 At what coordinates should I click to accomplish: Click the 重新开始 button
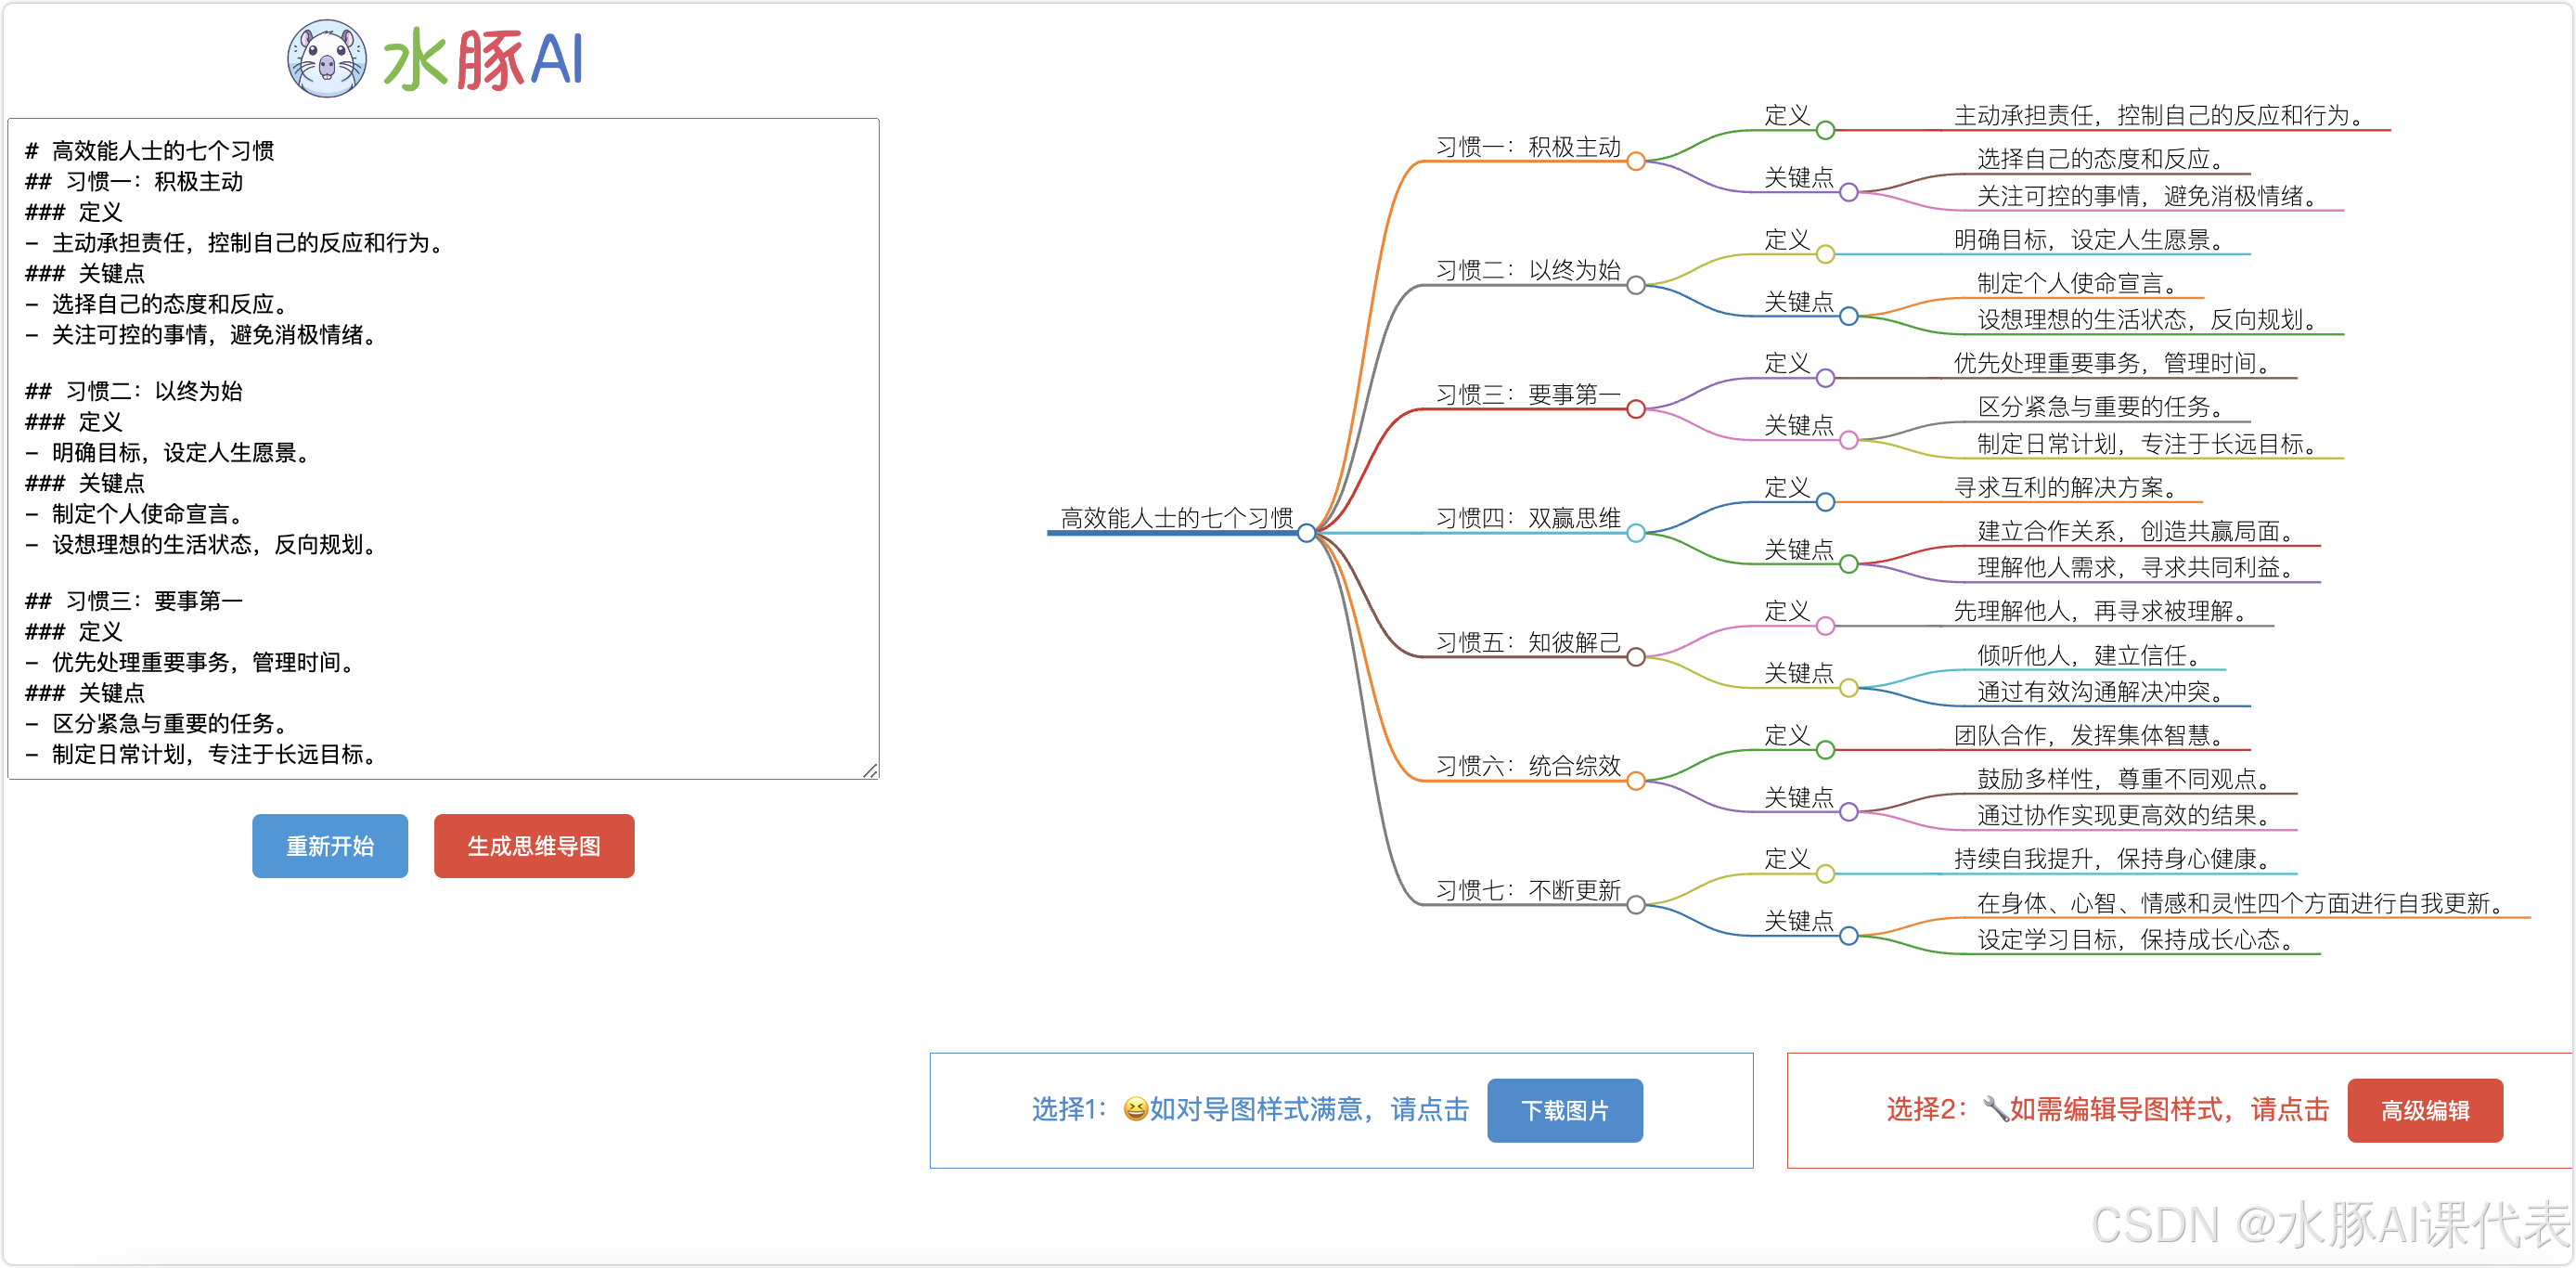329,846
